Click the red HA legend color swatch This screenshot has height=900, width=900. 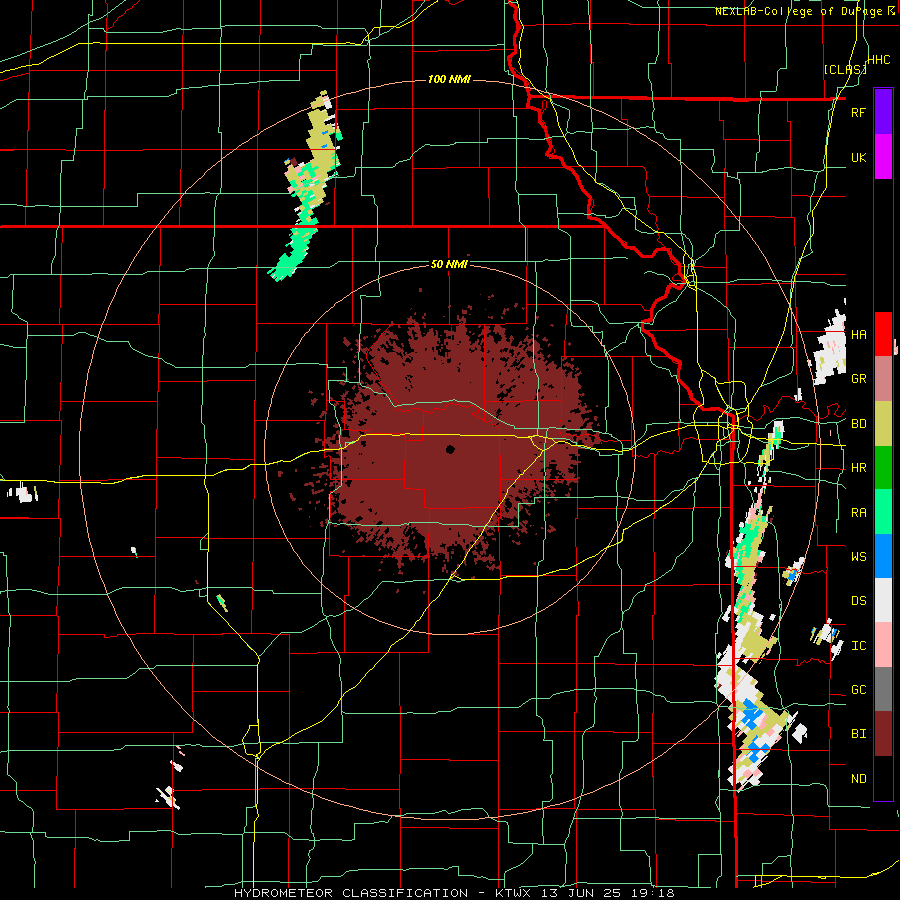click(883, 334)
